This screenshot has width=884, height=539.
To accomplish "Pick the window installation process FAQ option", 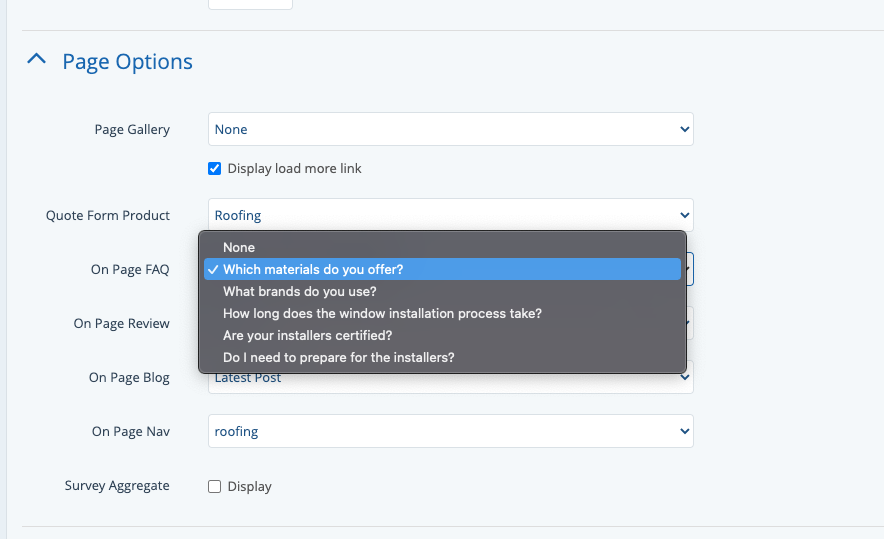I will coord(382,313).
